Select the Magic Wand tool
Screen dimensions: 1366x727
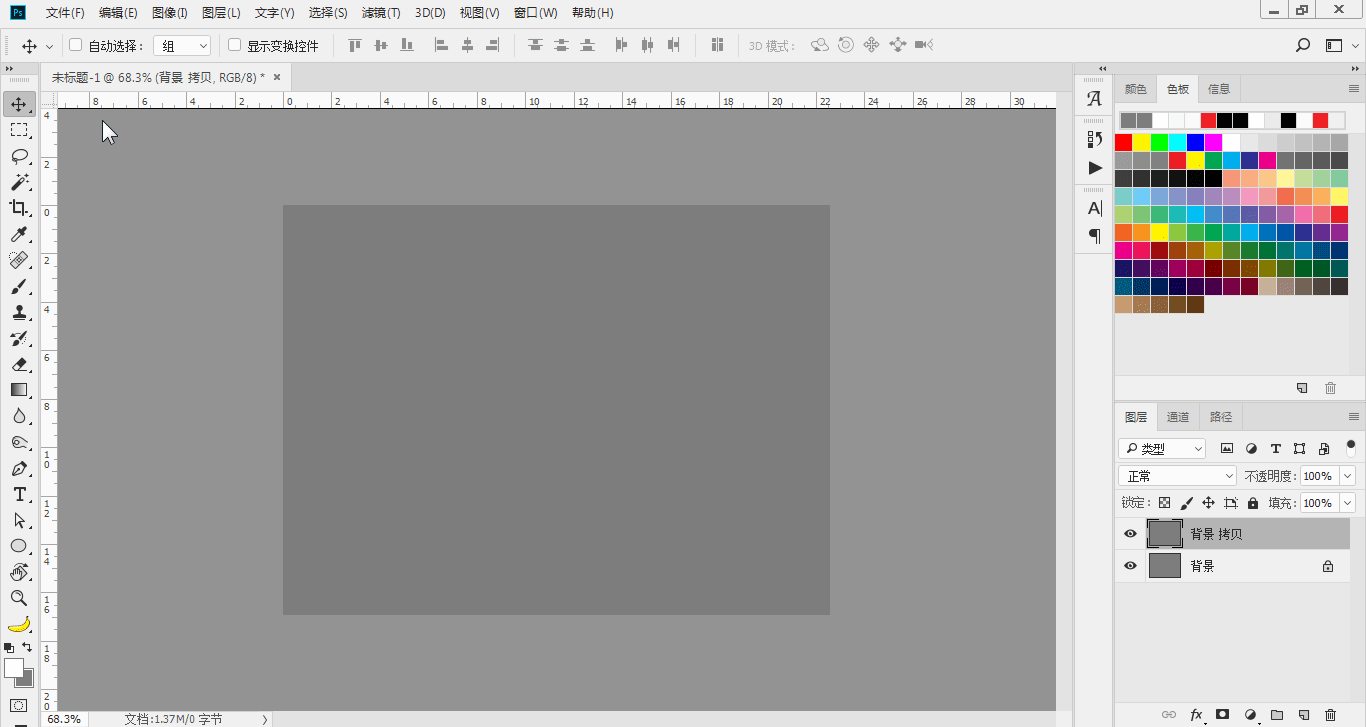click(19, 182)
